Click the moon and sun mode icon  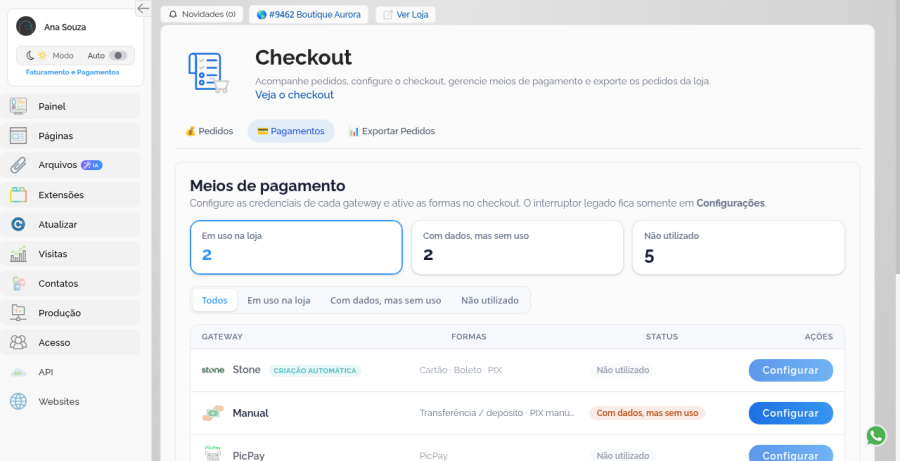(x=37, y=56)
